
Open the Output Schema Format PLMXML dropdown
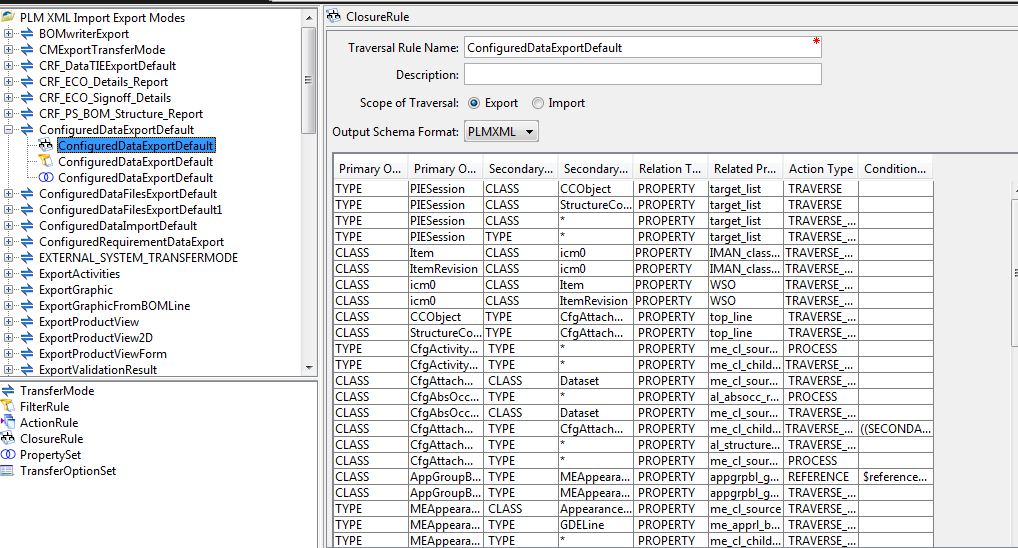[501, 132]
